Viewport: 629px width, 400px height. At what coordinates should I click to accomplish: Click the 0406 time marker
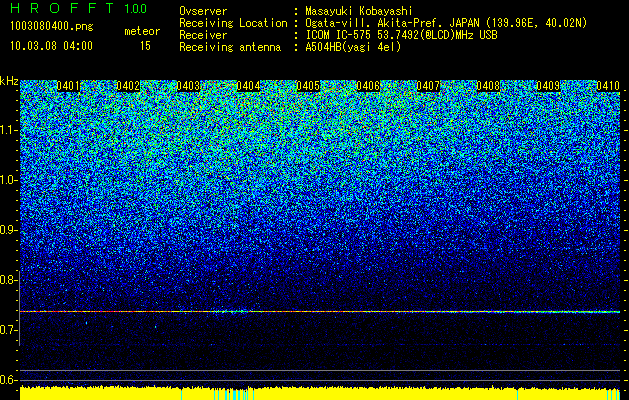point(368,86)
